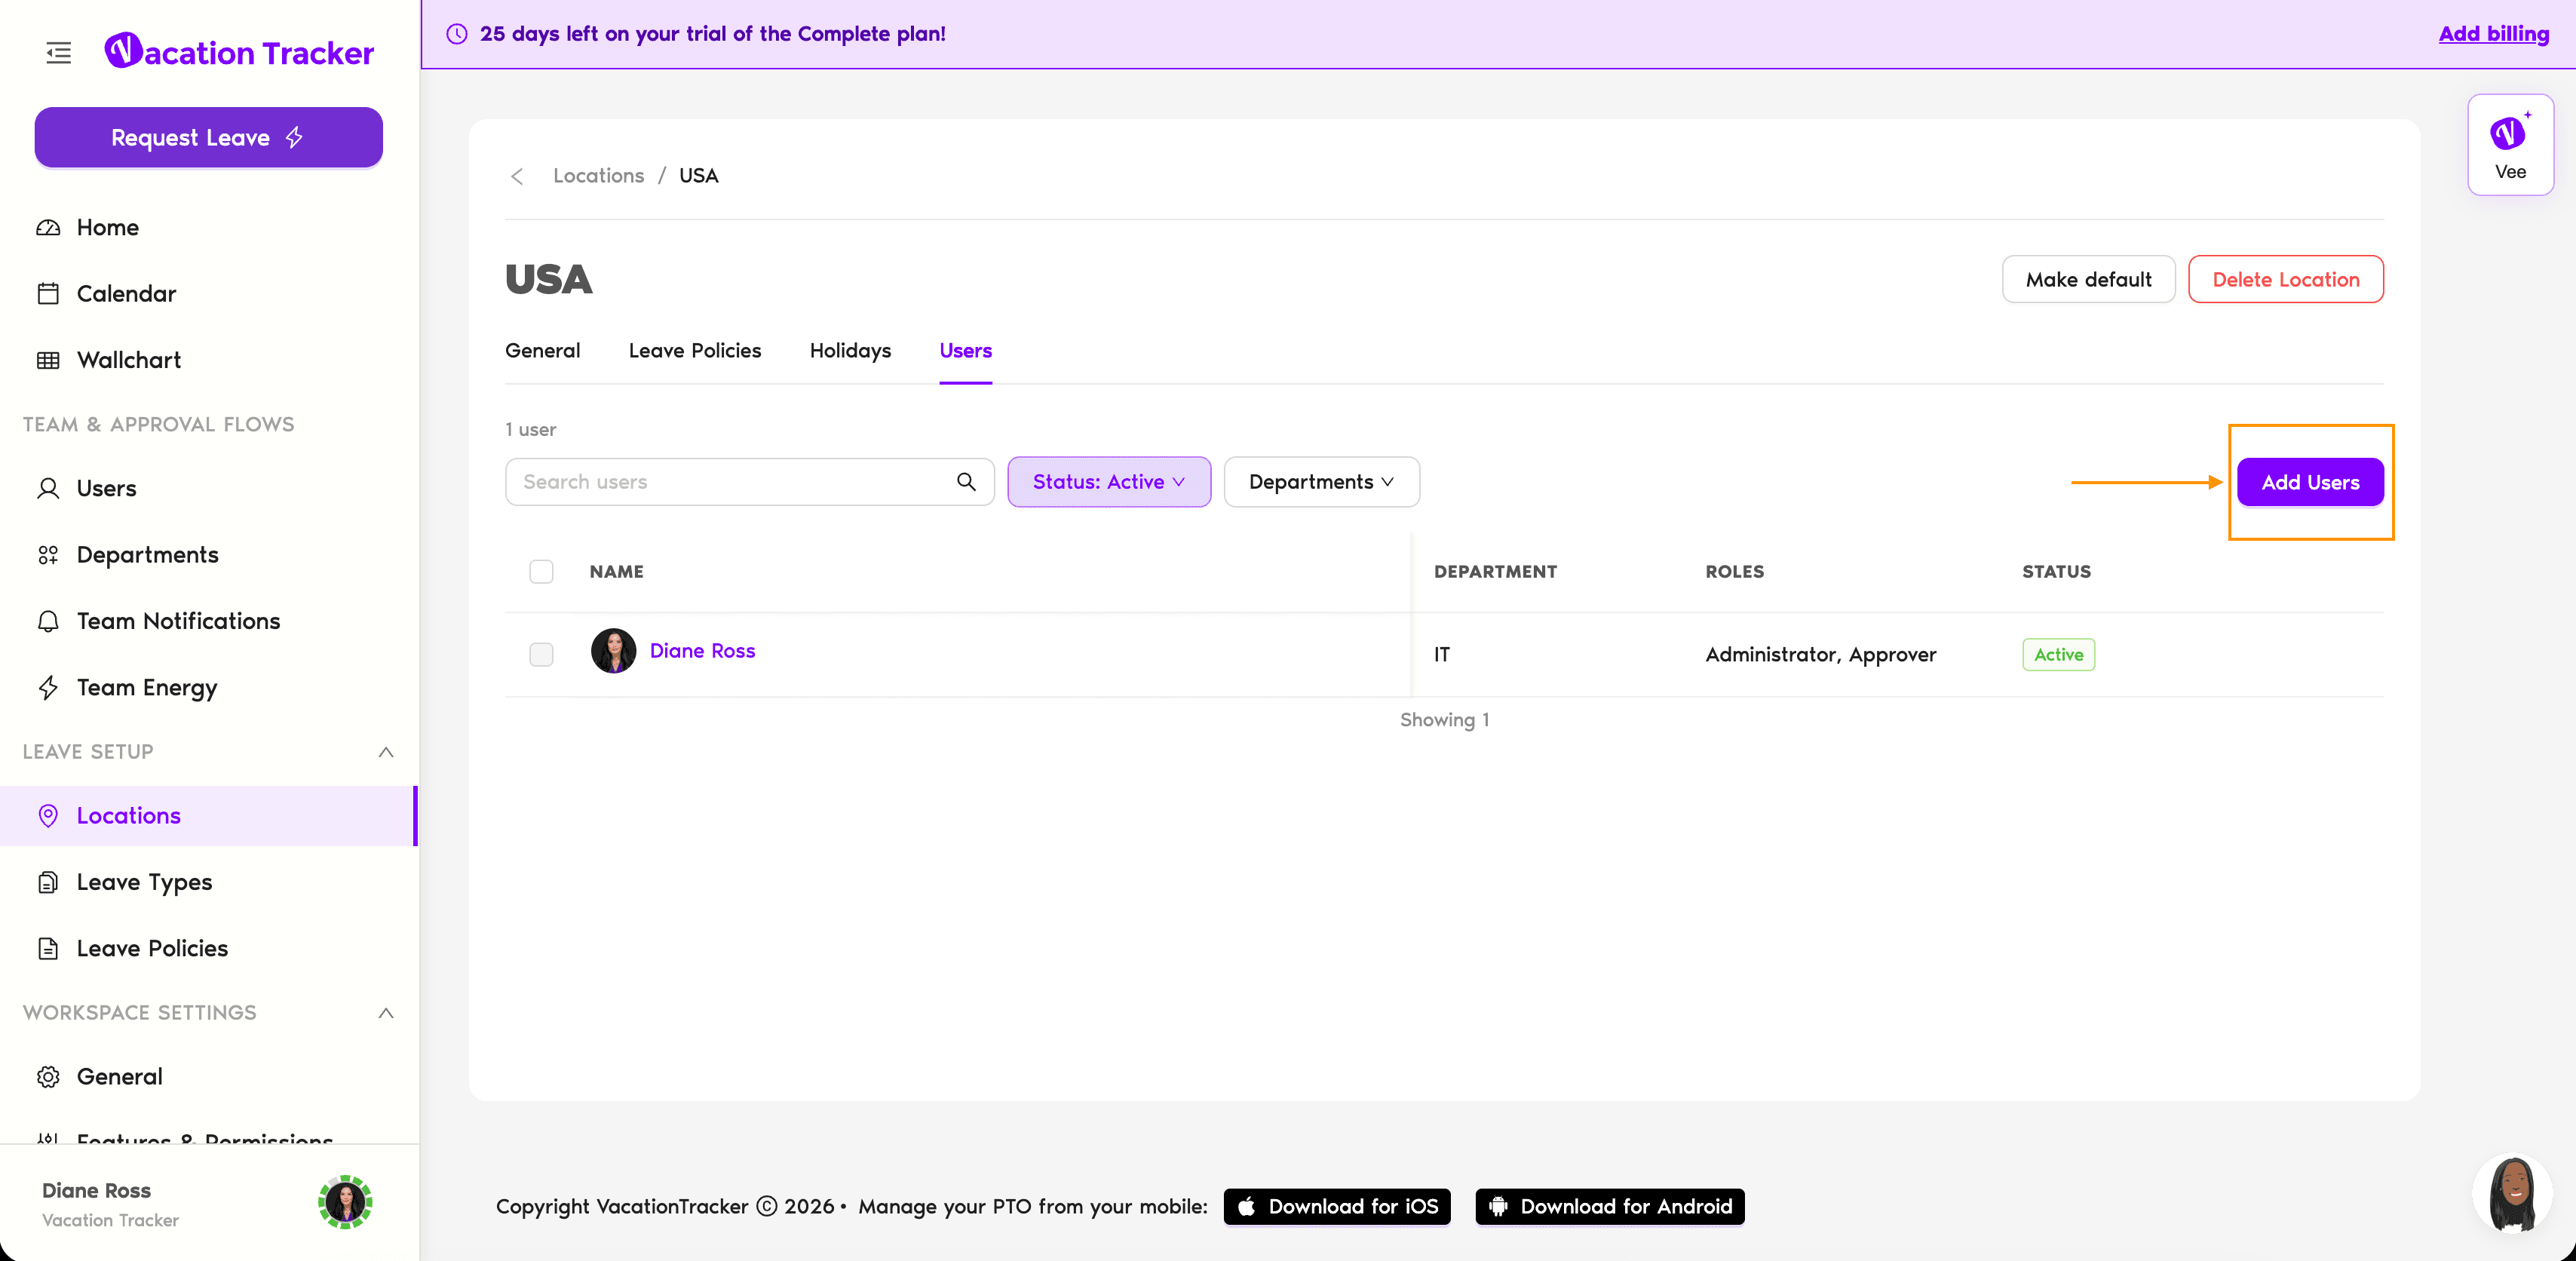Open Team Notifications in the sidebar

[x=178, y=621]
